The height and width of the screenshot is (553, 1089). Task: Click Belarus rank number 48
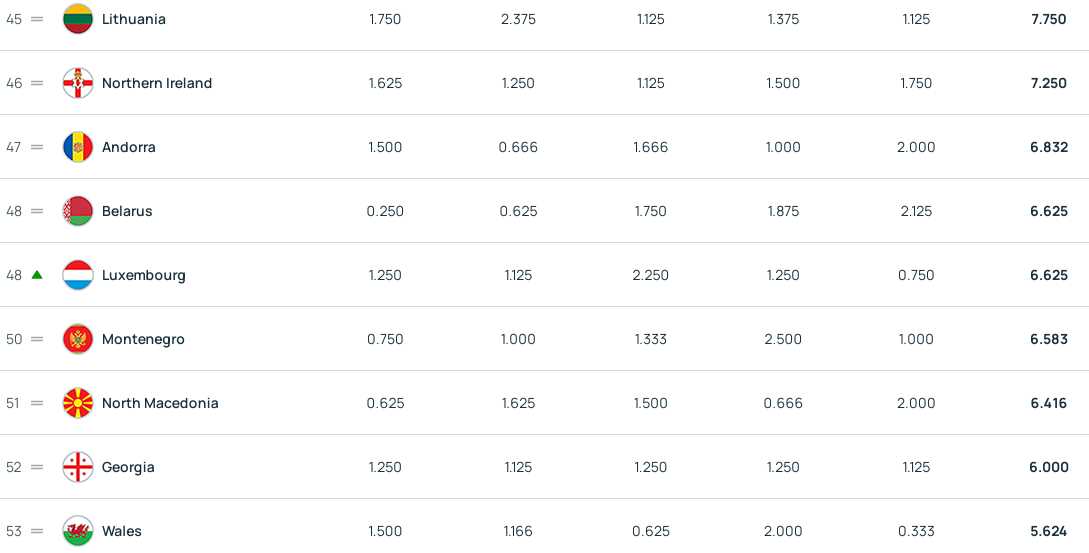coord(14,211)
